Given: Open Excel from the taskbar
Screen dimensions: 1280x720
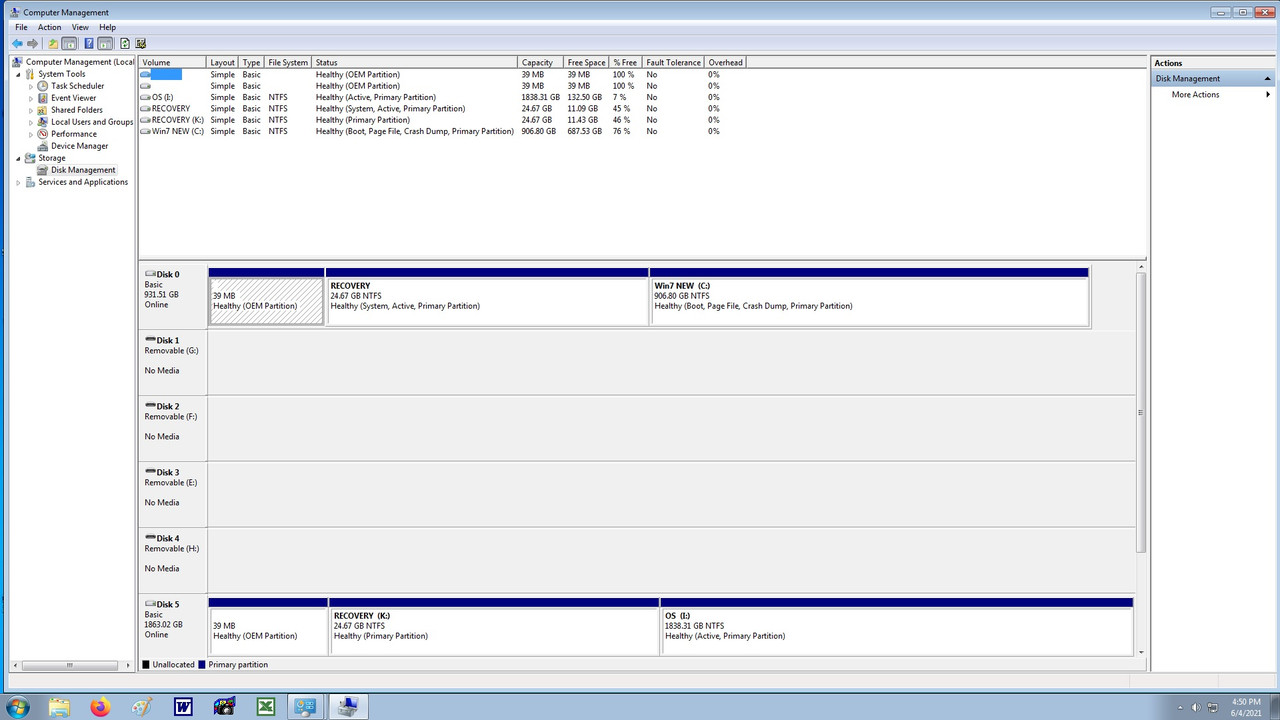Looking at the screenshot, I should (265, 707).
